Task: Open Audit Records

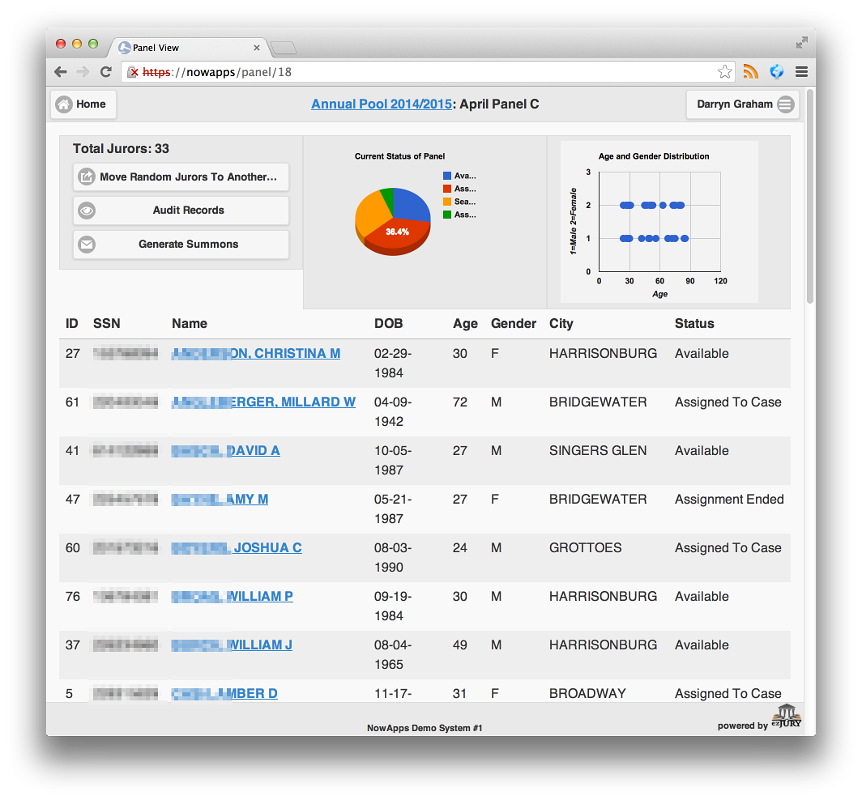Action: [181, 211]
